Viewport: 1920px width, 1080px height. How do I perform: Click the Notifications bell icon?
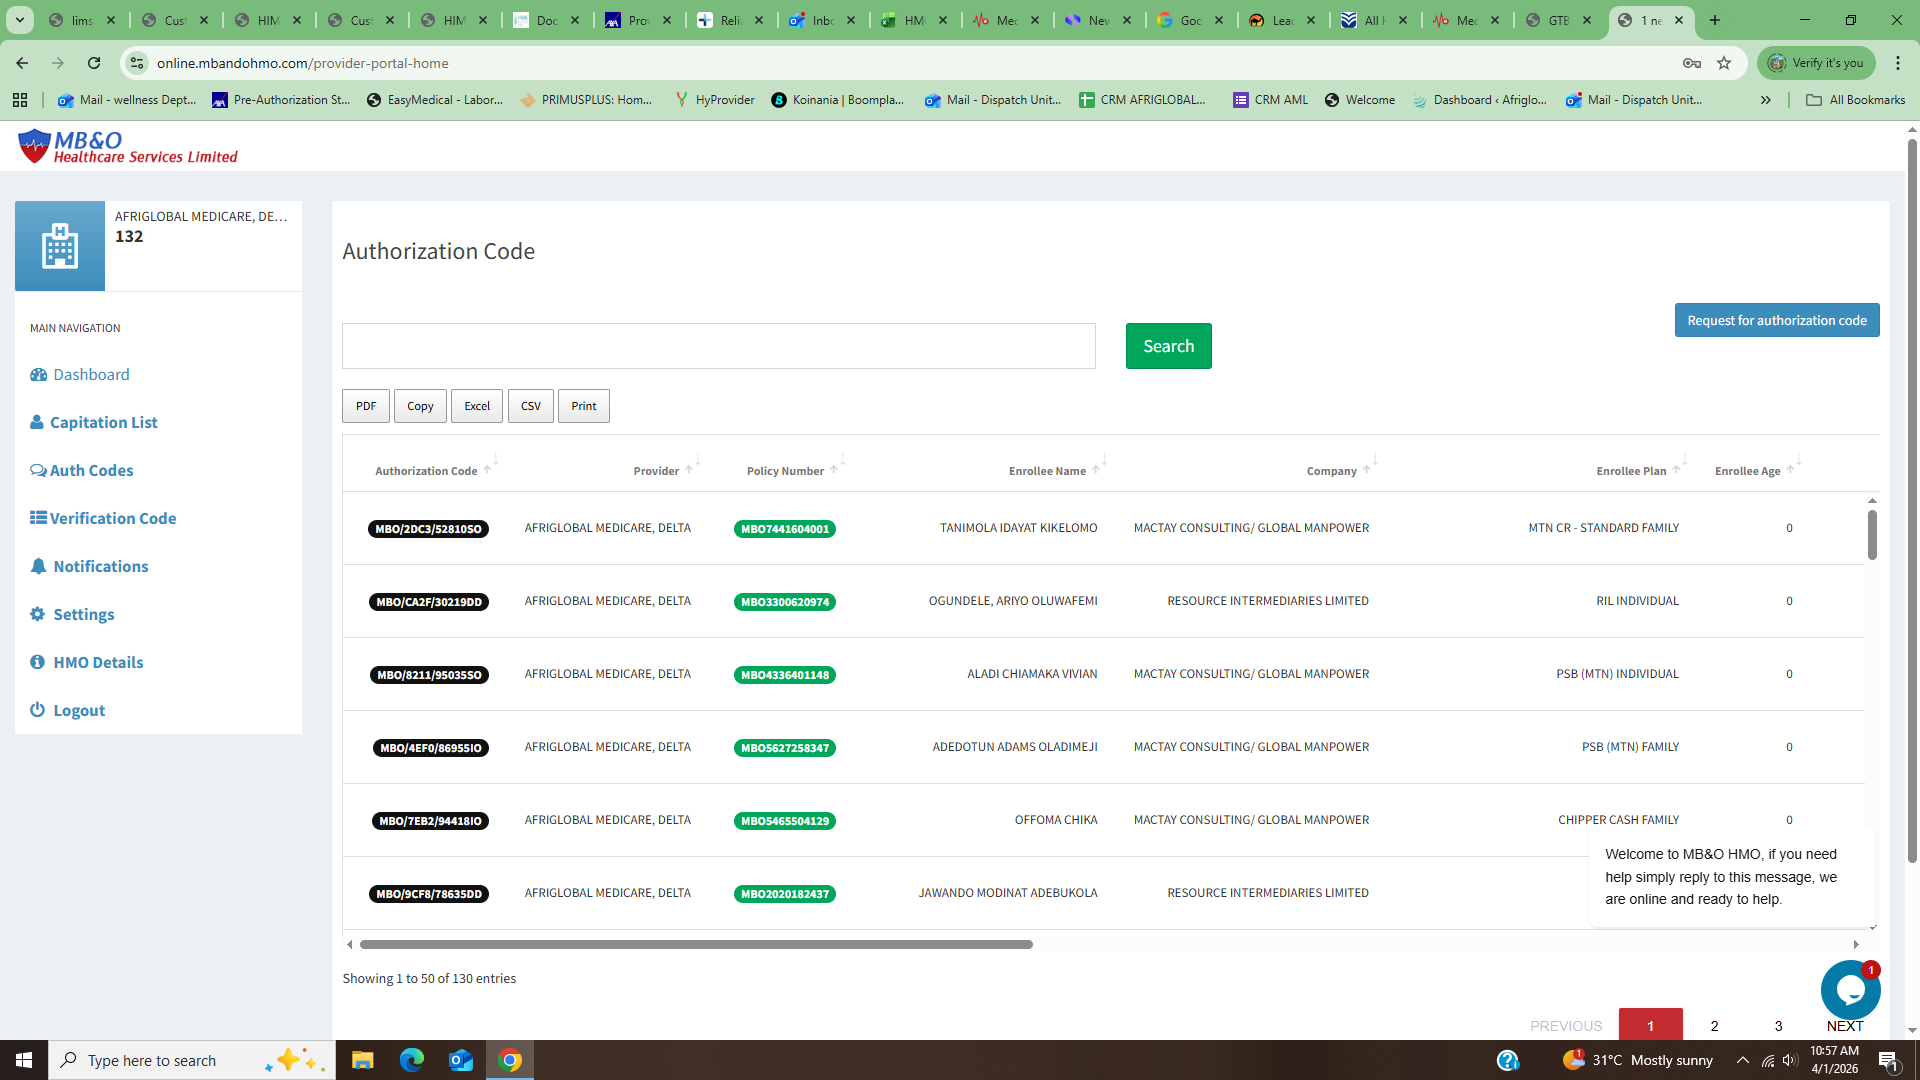[38, 566]
